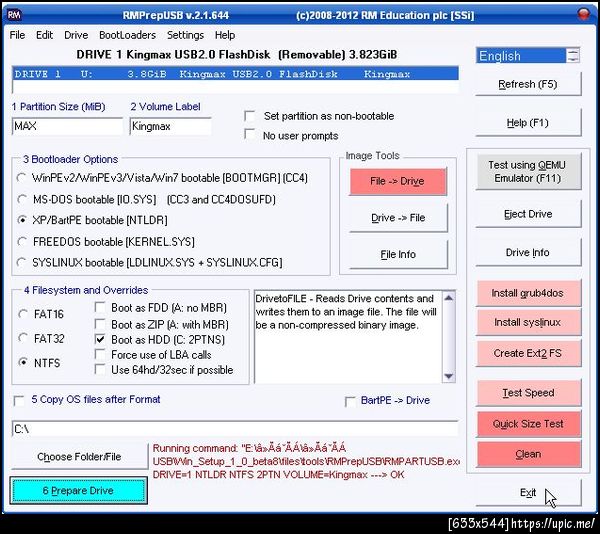
Task: Click the RM application icon in title bar
Action: point(14,15)
